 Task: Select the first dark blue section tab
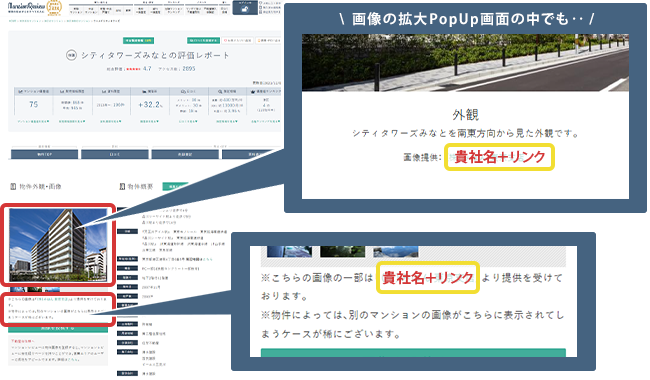pyautogui.click(x=44, y=154)
